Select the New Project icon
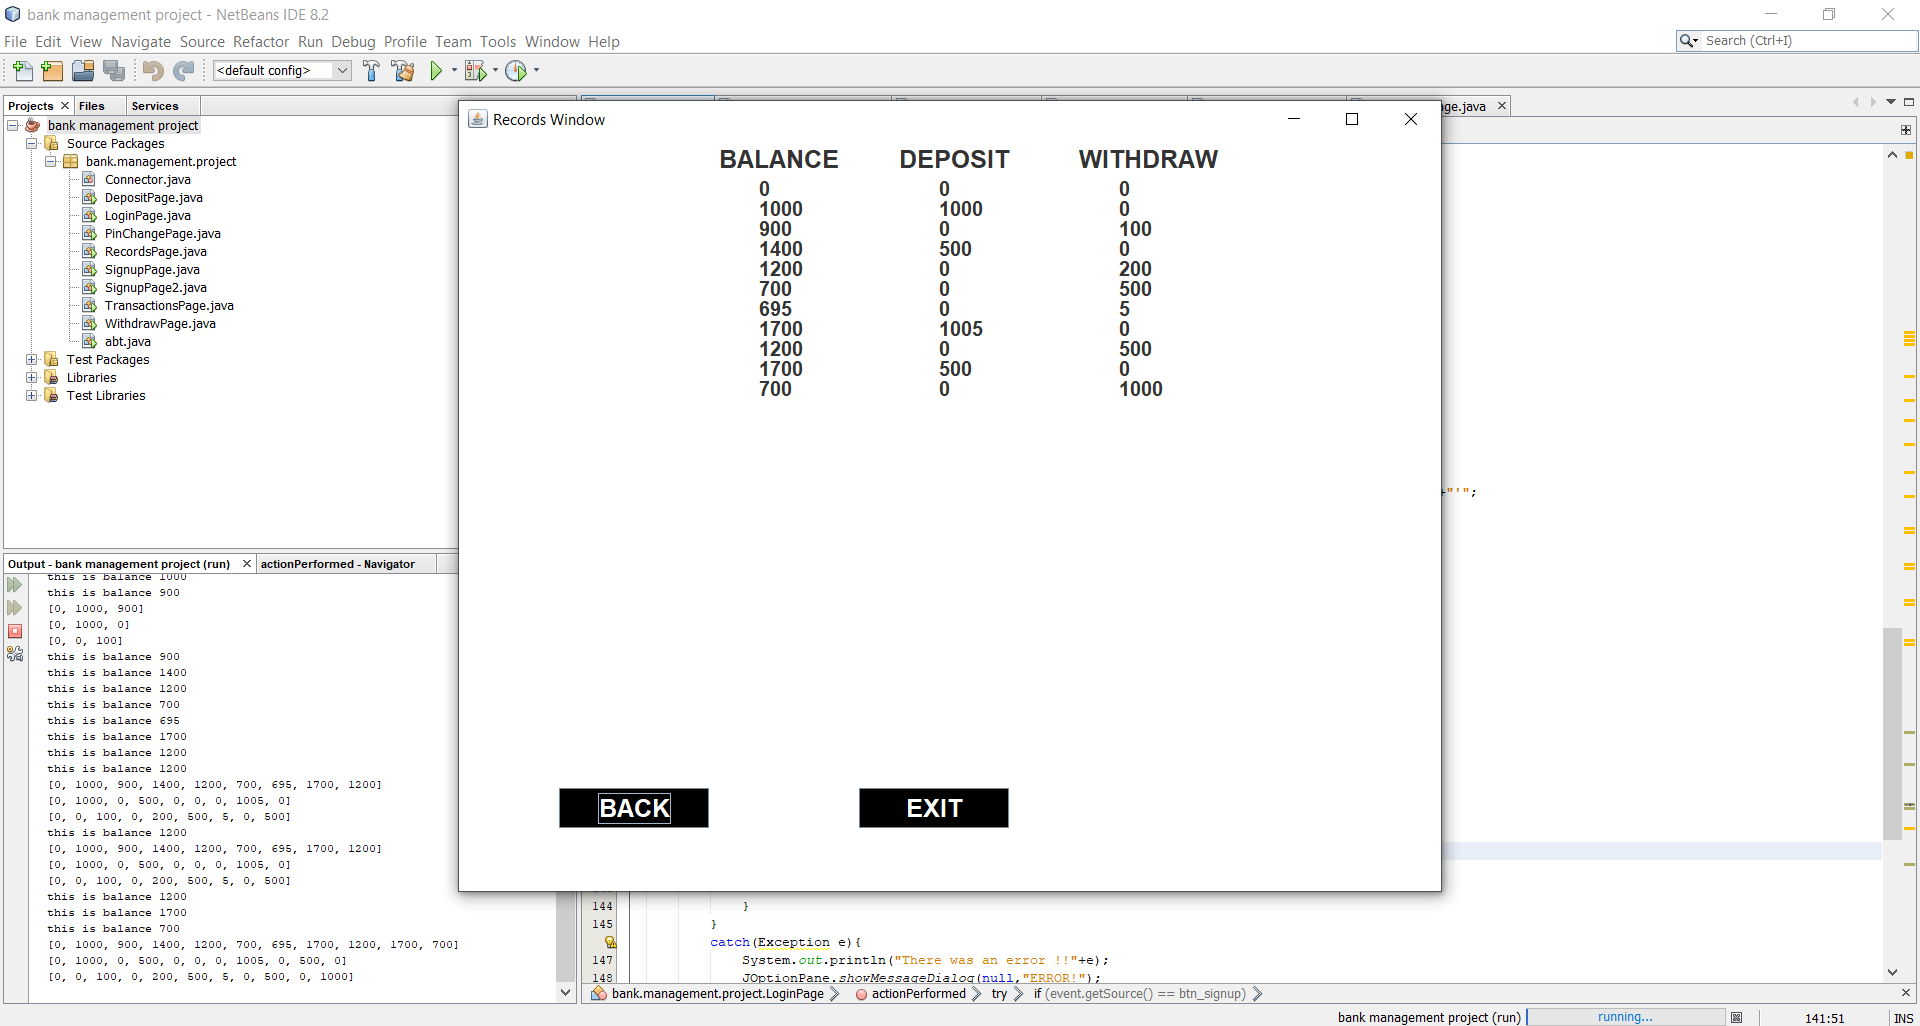1920x1026 pixels. [51, 70]
